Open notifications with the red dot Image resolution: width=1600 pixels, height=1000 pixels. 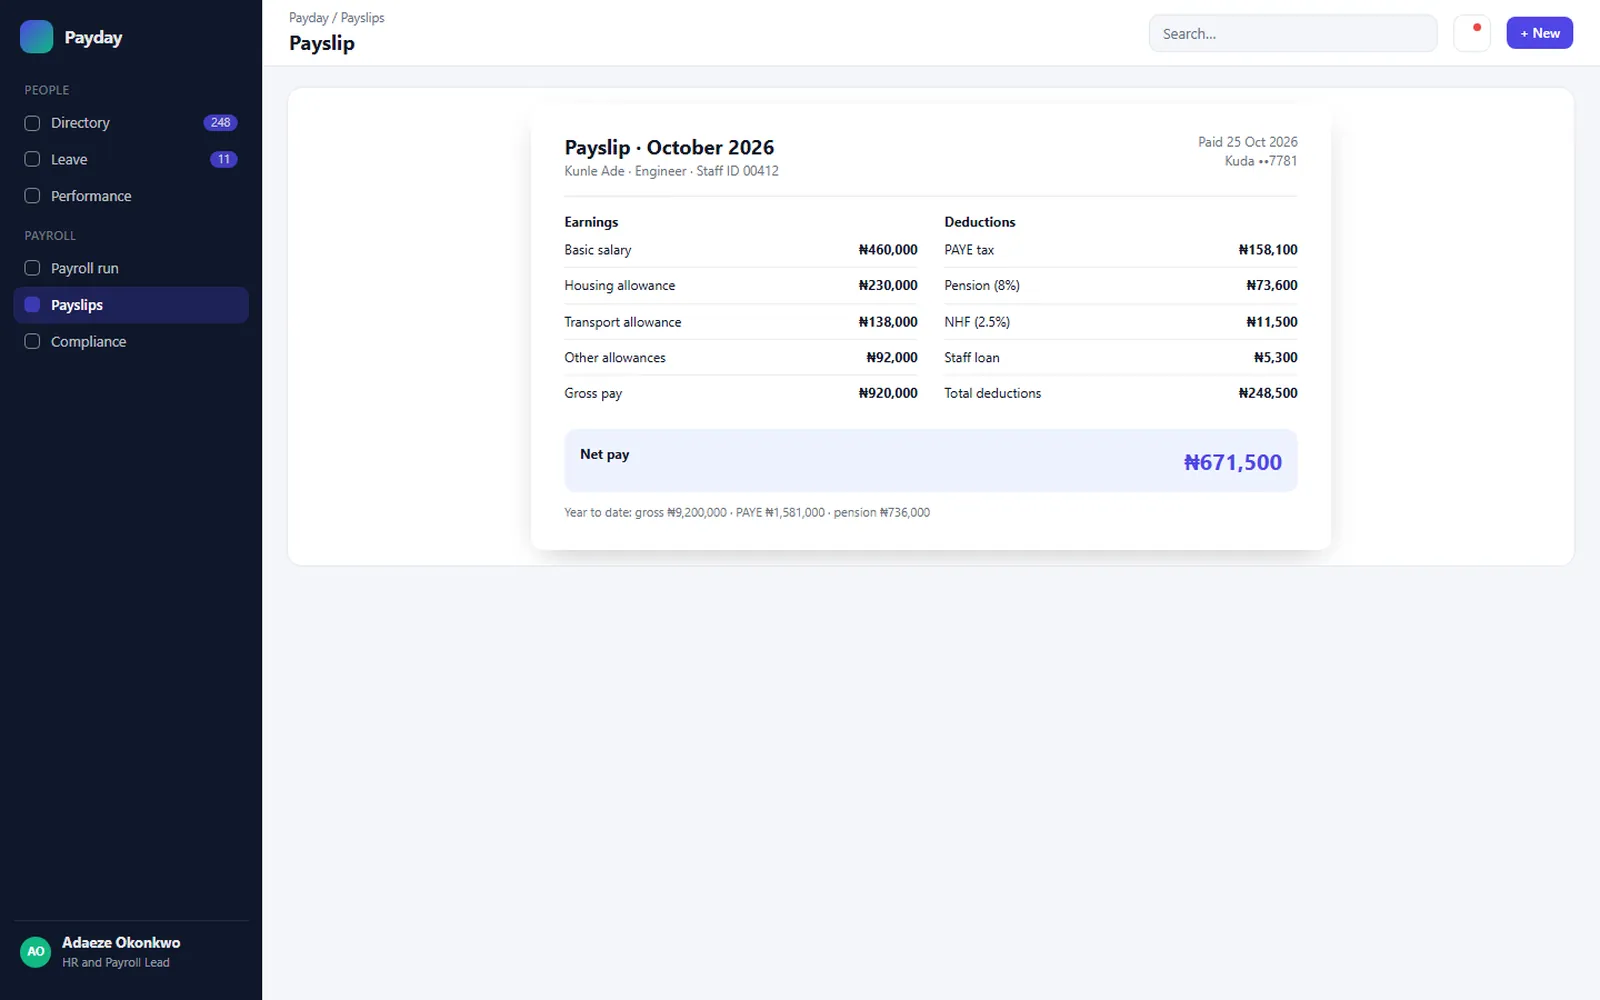pos(1472,33)
